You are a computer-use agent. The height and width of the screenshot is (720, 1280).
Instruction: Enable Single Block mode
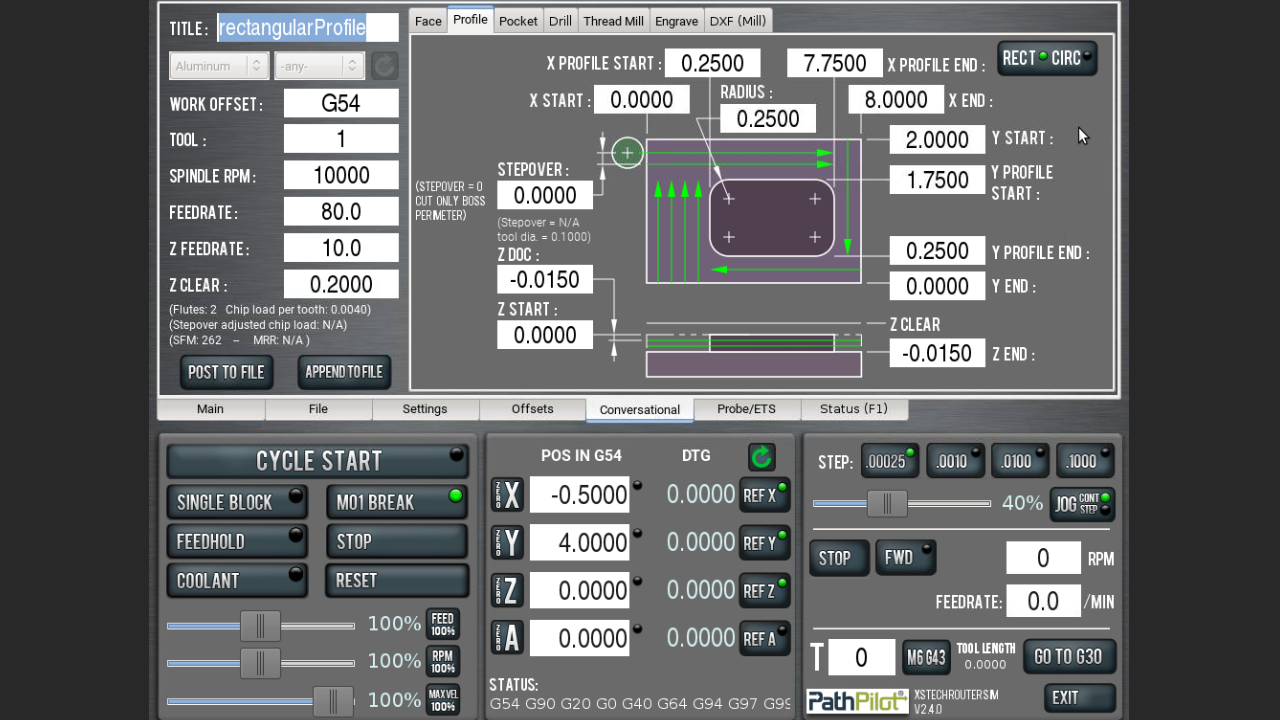coord(237,502)
